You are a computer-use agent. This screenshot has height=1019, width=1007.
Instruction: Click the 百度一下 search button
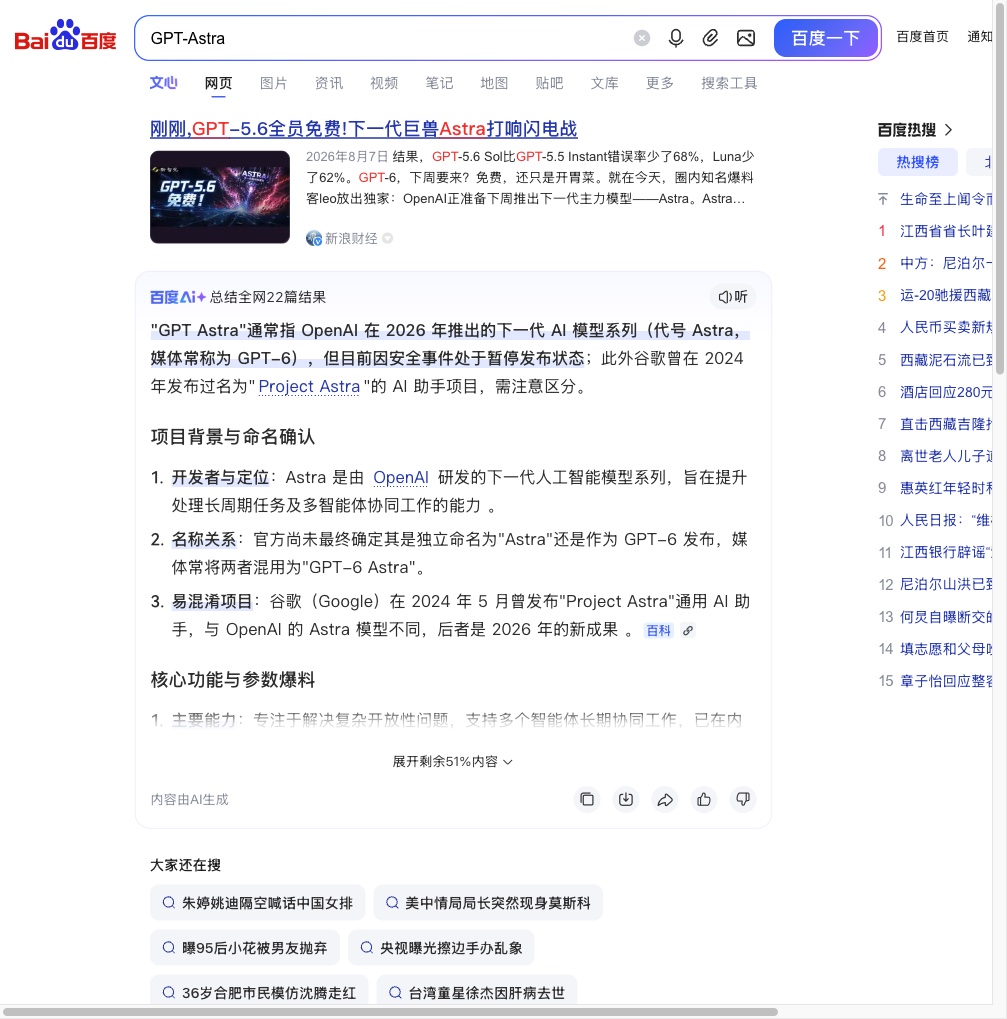(x=826, y=38)
